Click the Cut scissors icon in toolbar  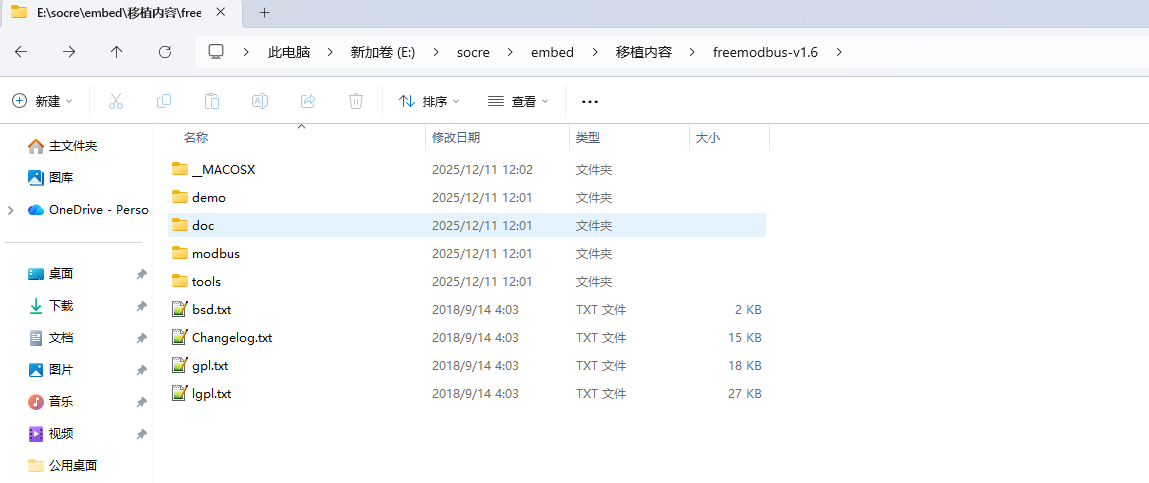coord(115,101)
